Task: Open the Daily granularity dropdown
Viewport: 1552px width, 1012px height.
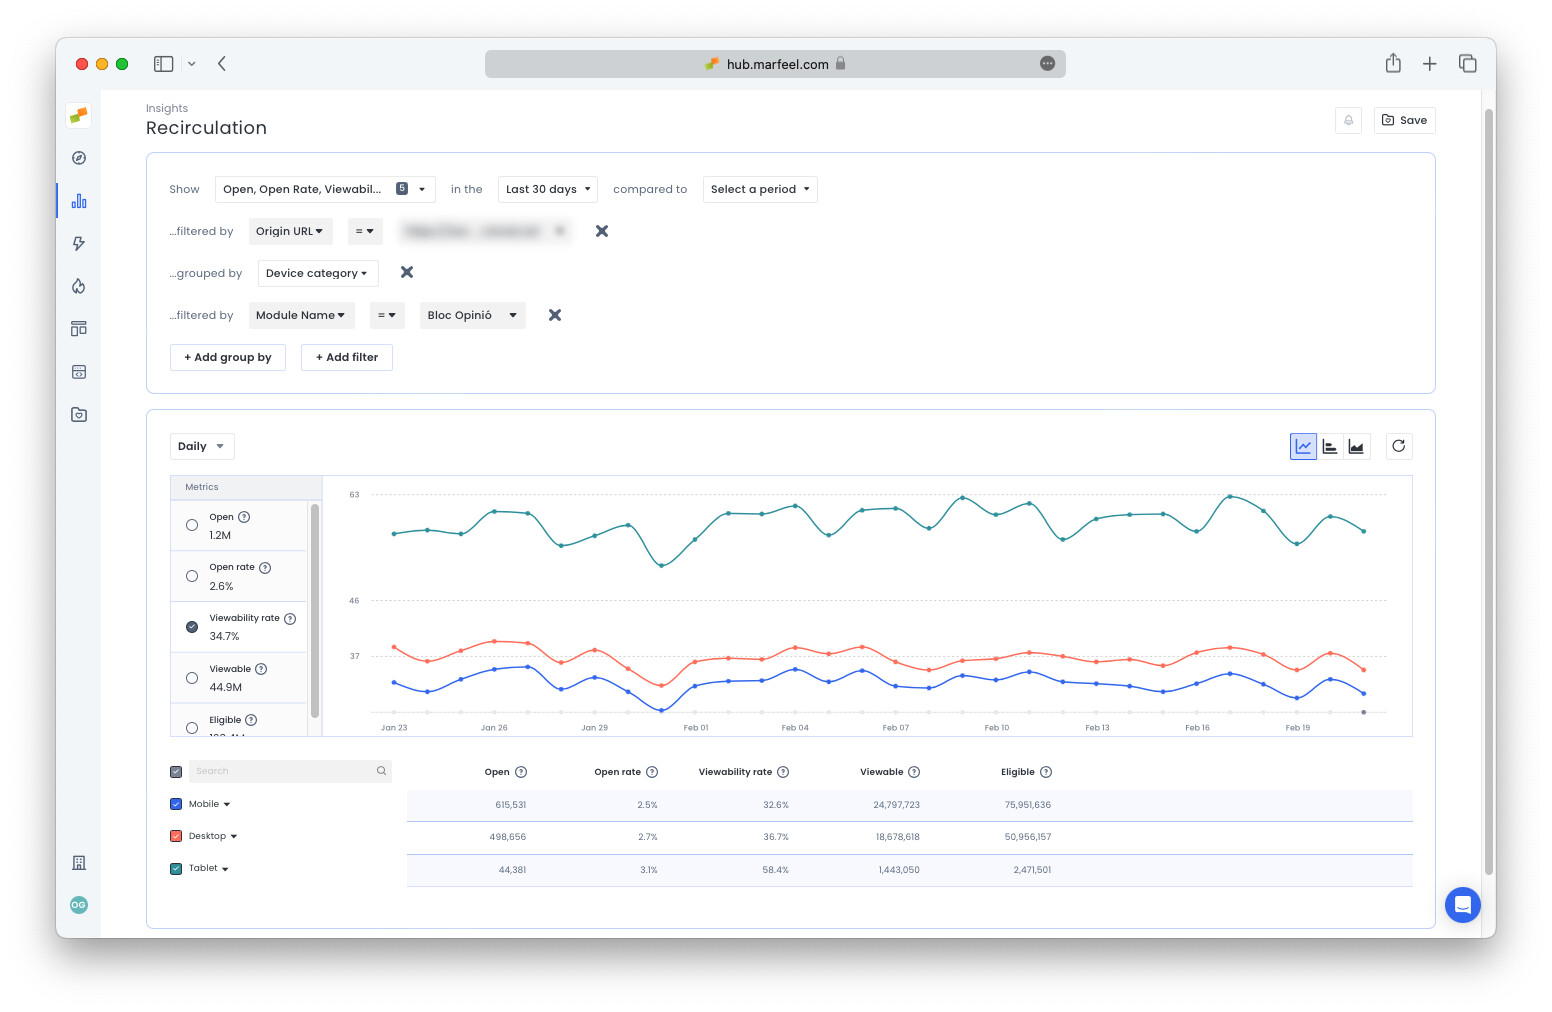Action: pos(201,446)
